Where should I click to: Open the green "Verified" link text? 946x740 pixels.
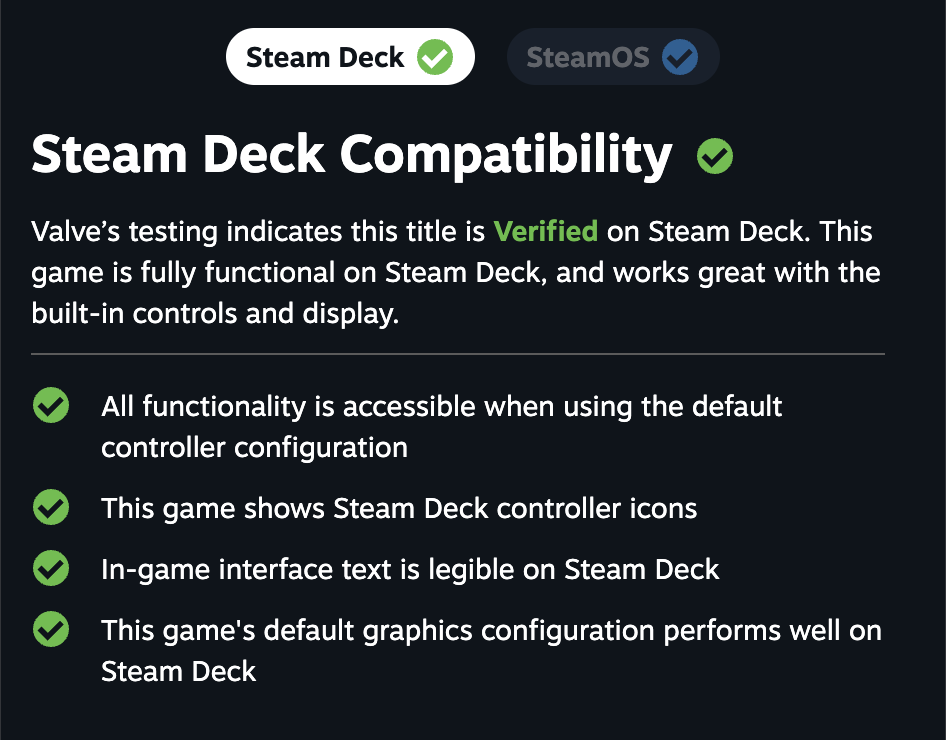(546, 232)
